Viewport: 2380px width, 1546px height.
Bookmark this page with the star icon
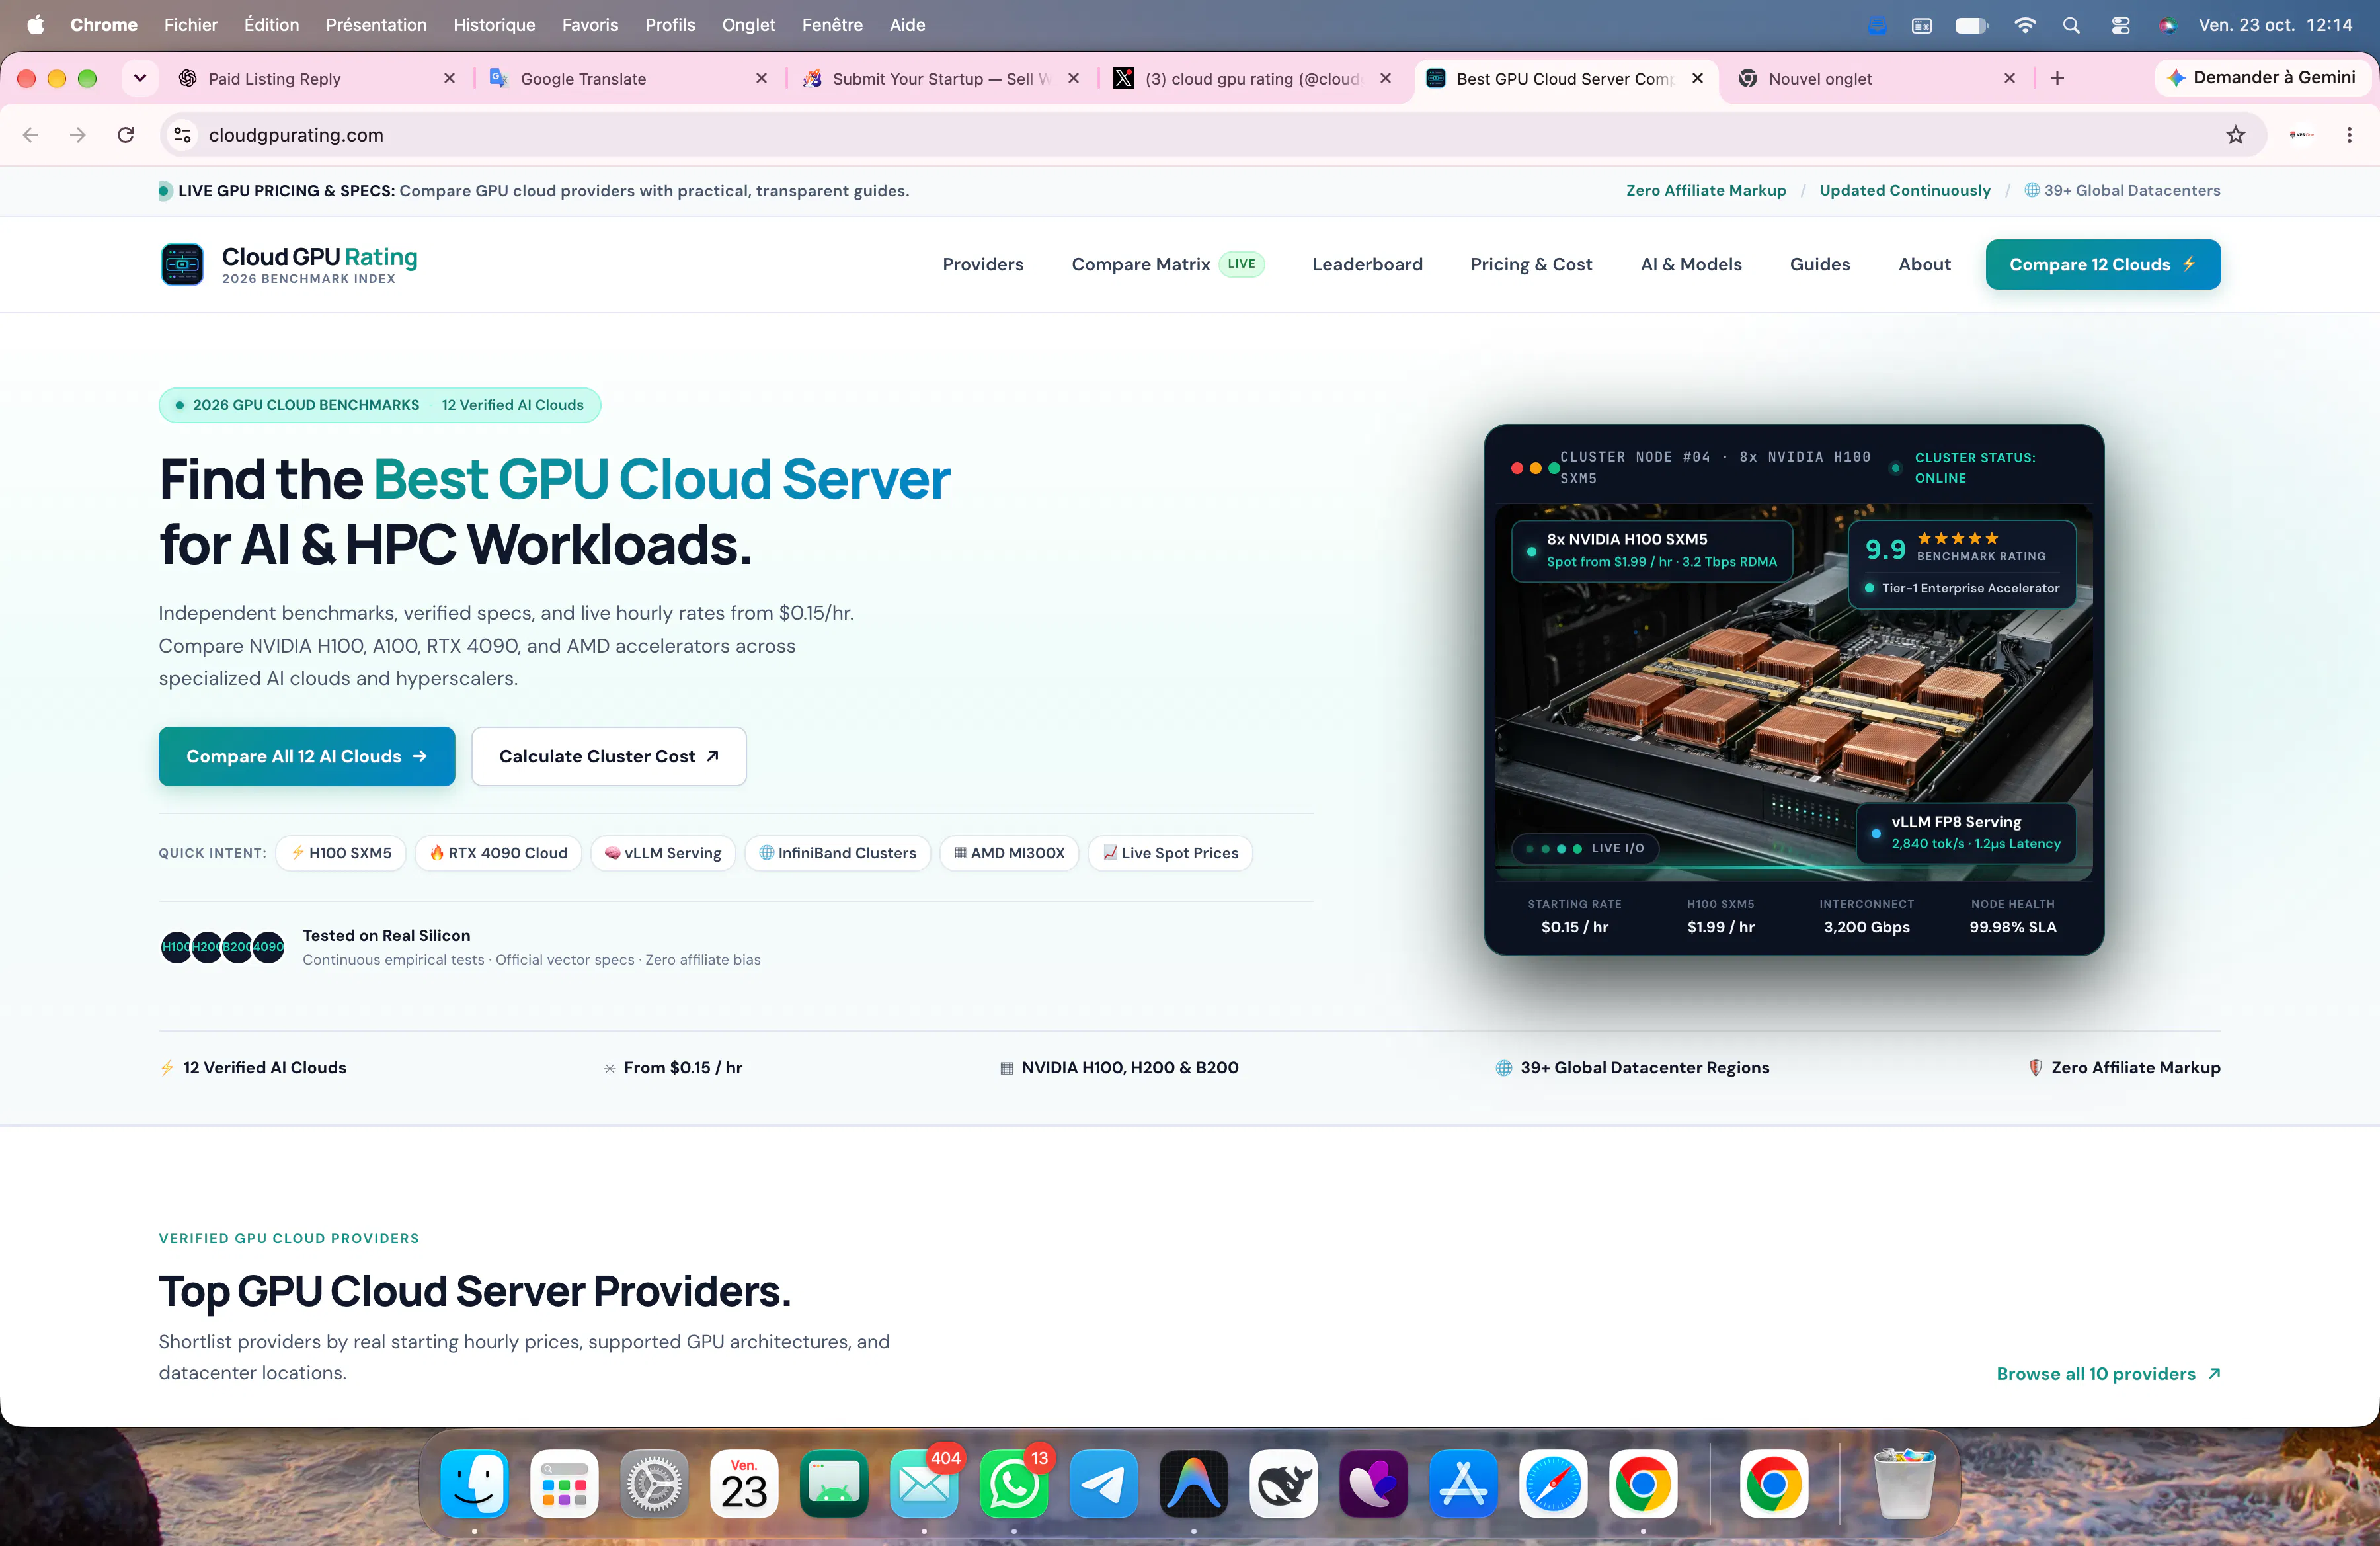pyautogui.click(x=2236, y=134)
